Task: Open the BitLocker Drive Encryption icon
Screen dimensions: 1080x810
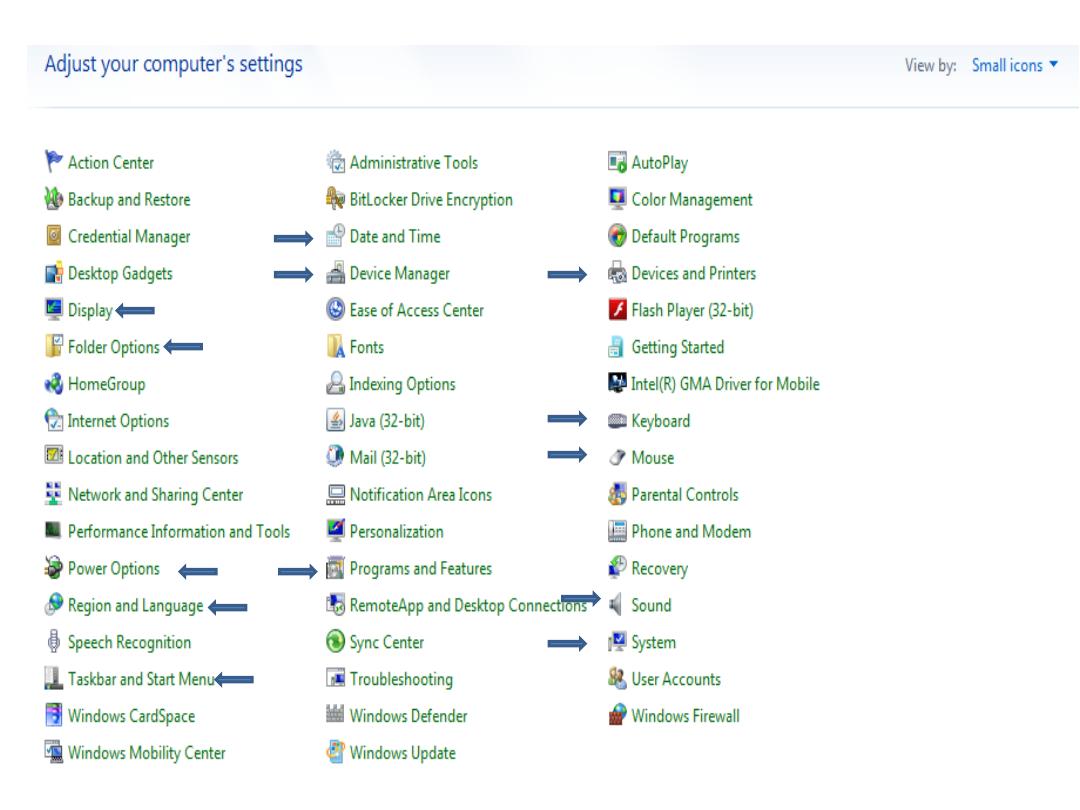Action: pos(335,199)
